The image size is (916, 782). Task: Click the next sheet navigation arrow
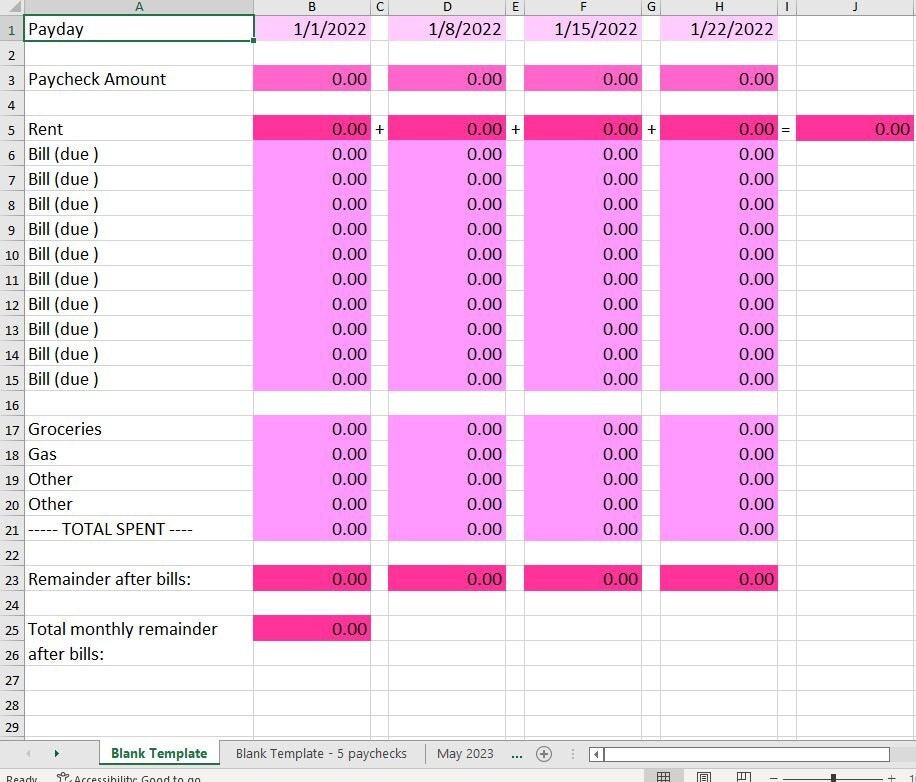(57, 753)
